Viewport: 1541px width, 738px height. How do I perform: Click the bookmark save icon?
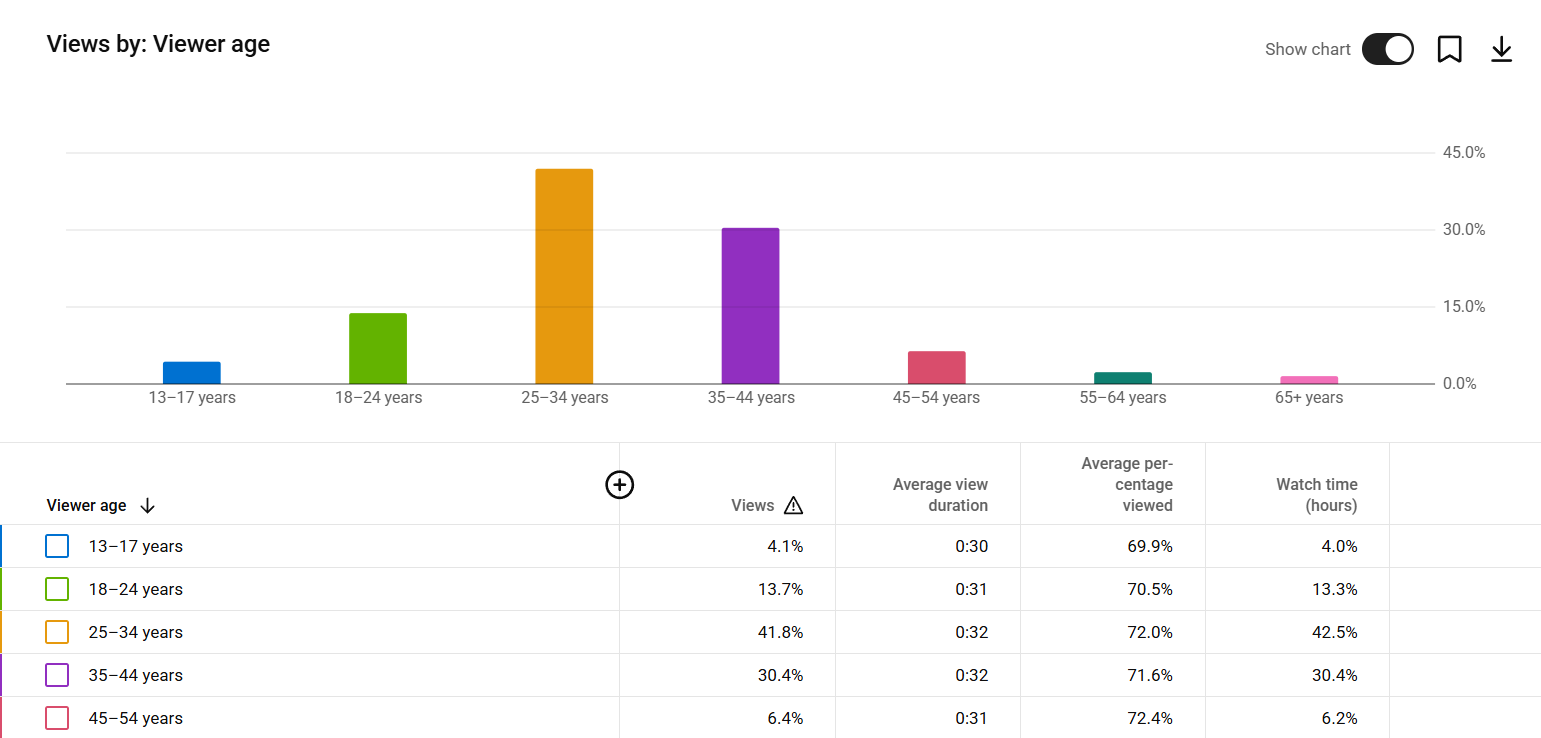(x=1449, y=49)
